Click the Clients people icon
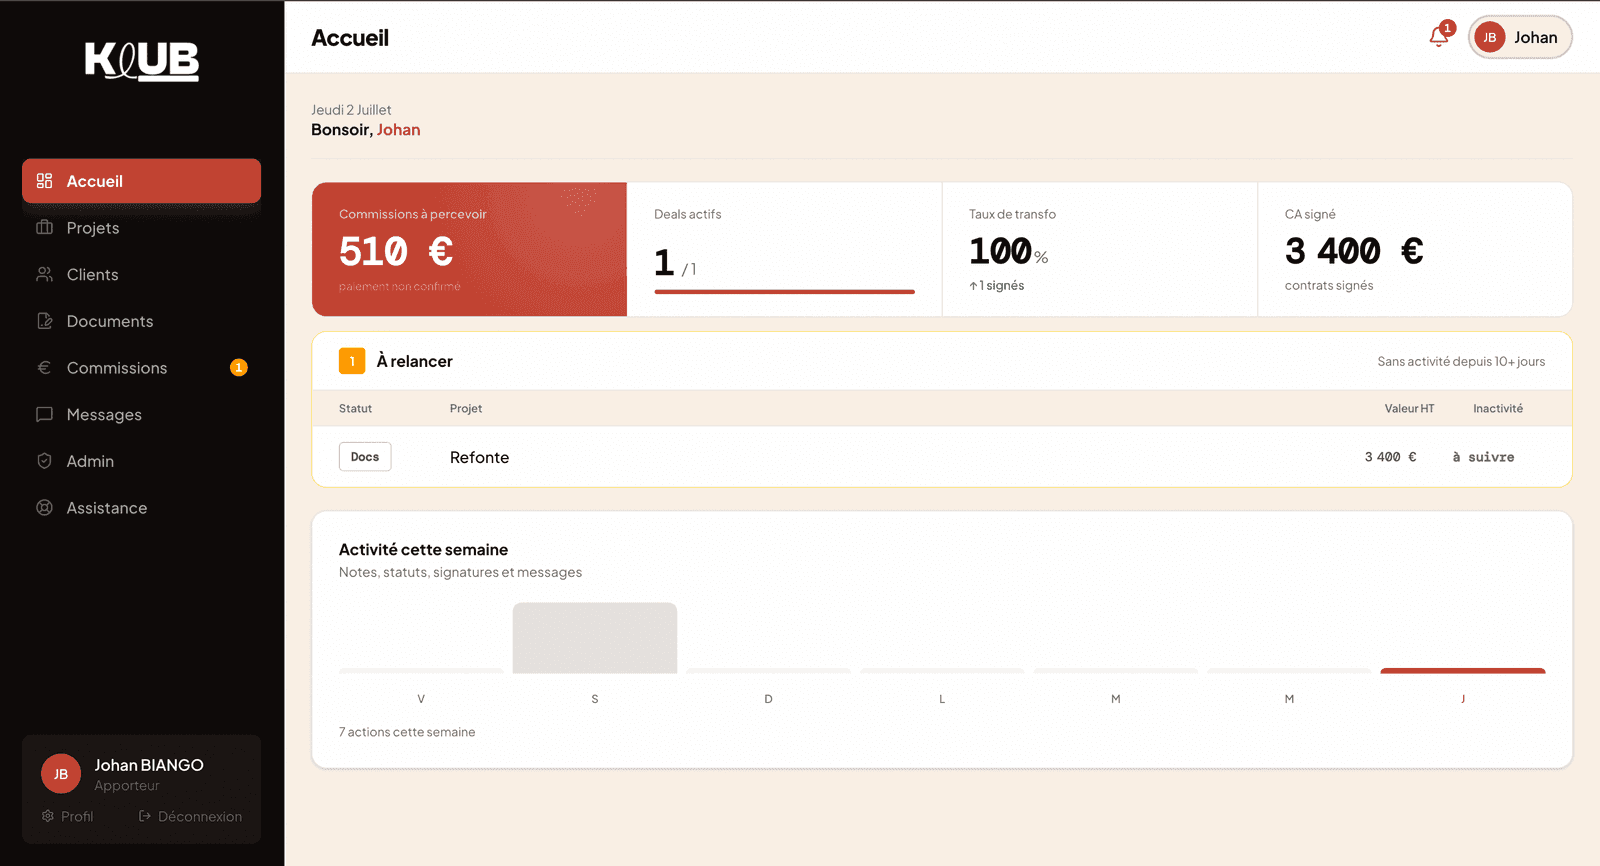 pyautogui.click(x=44, y=274)
